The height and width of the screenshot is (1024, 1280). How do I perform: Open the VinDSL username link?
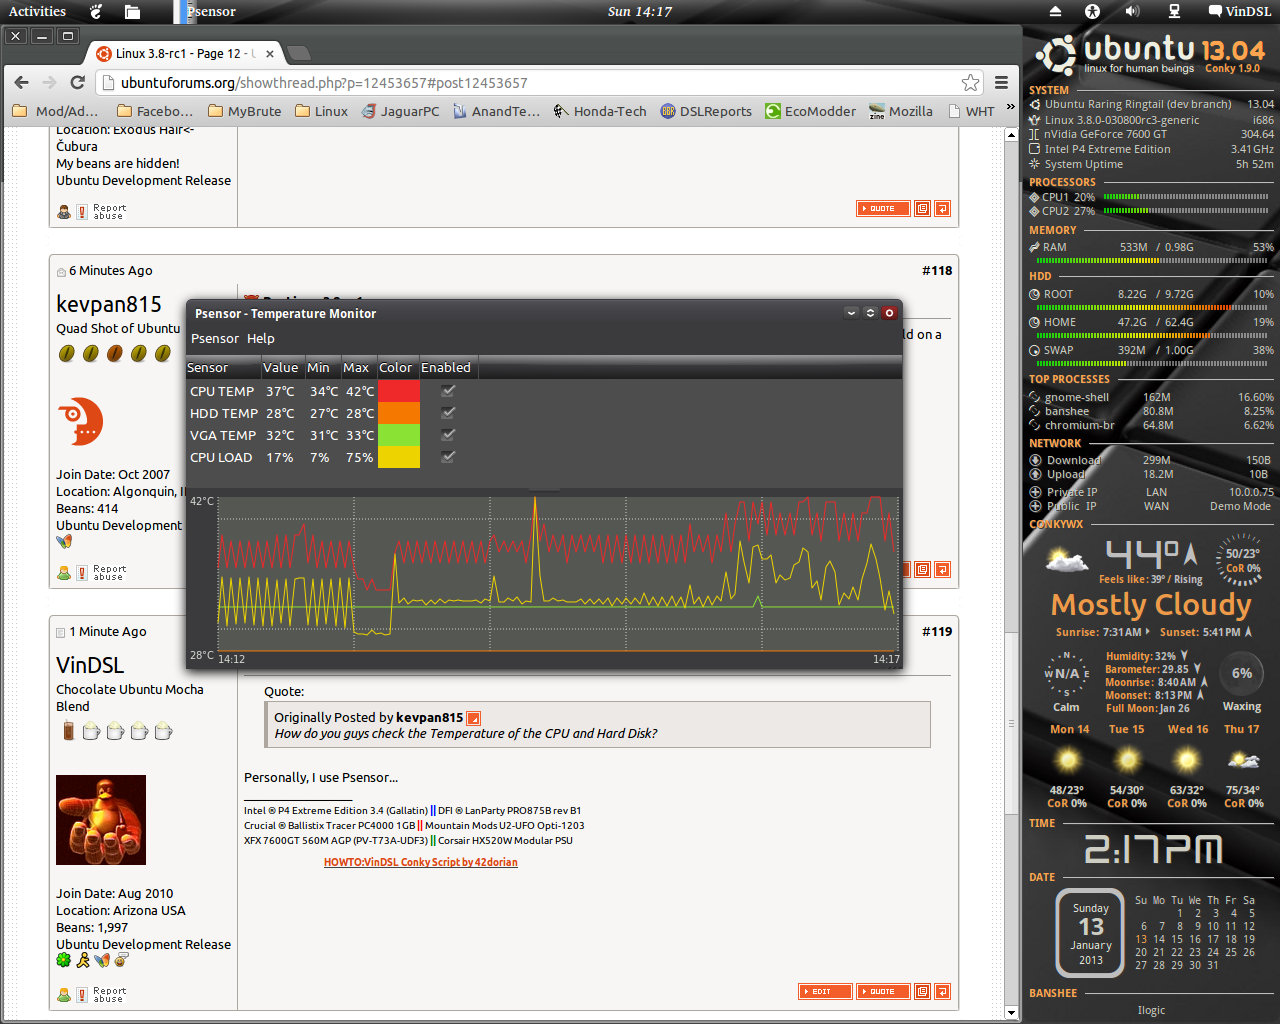[x=90, y=665]
